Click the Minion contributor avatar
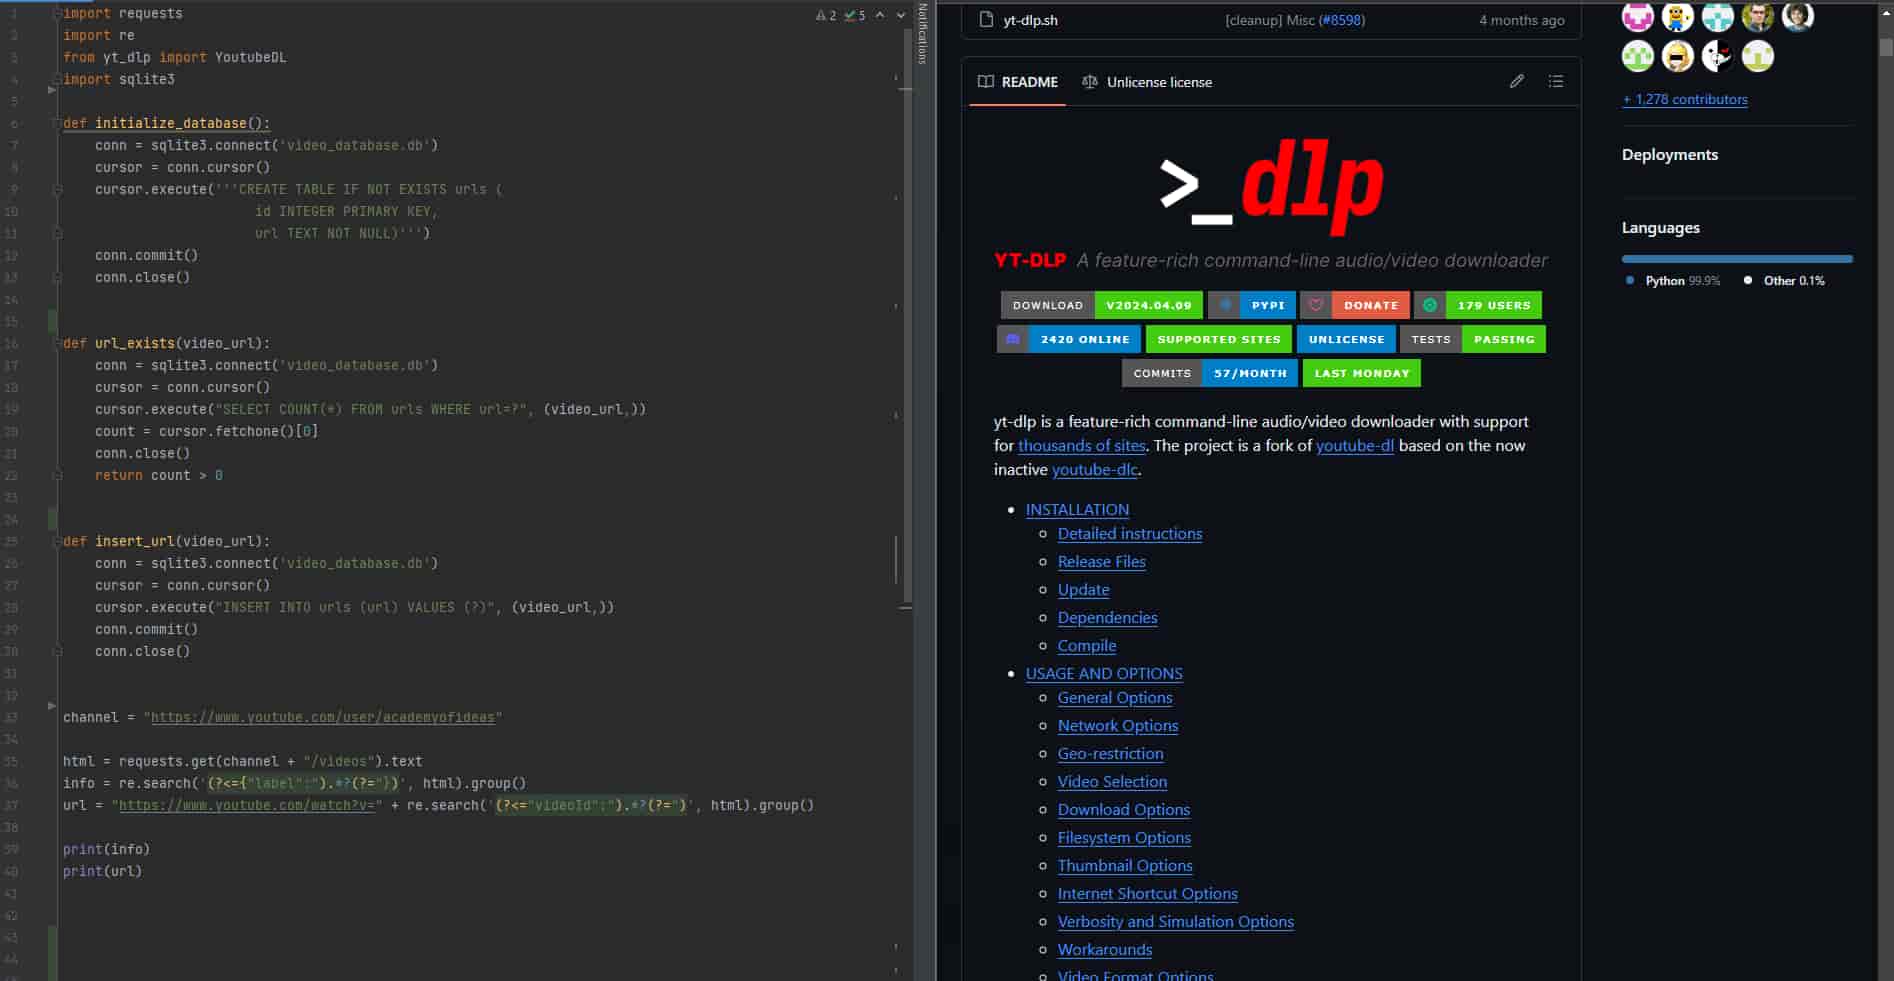The width and height of the screenshot is (1894, 981). [x=1678, y=17]
